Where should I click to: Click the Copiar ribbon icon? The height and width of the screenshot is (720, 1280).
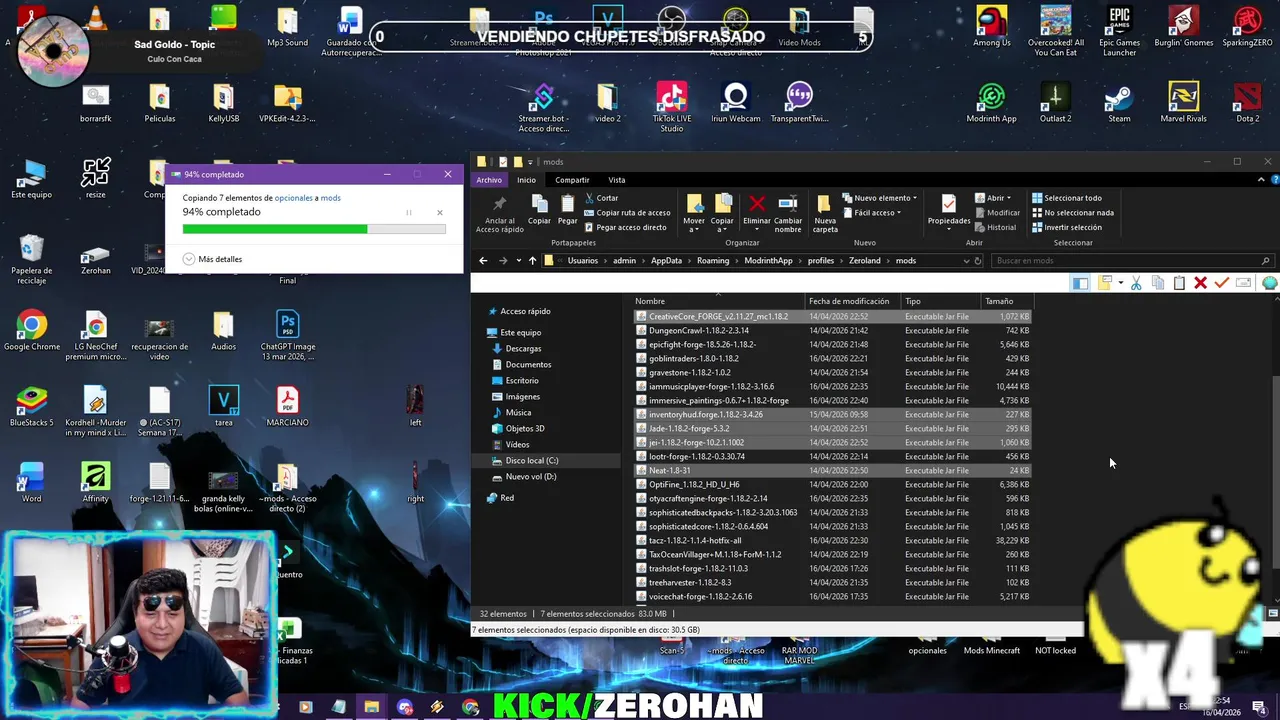click(x=539, y=204)
